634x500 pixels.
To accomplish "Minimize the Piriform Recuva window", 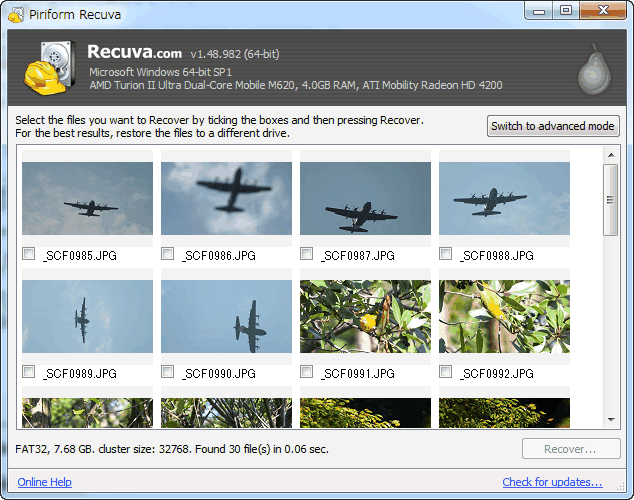I will pyautogui.click(x=539, y=11).
